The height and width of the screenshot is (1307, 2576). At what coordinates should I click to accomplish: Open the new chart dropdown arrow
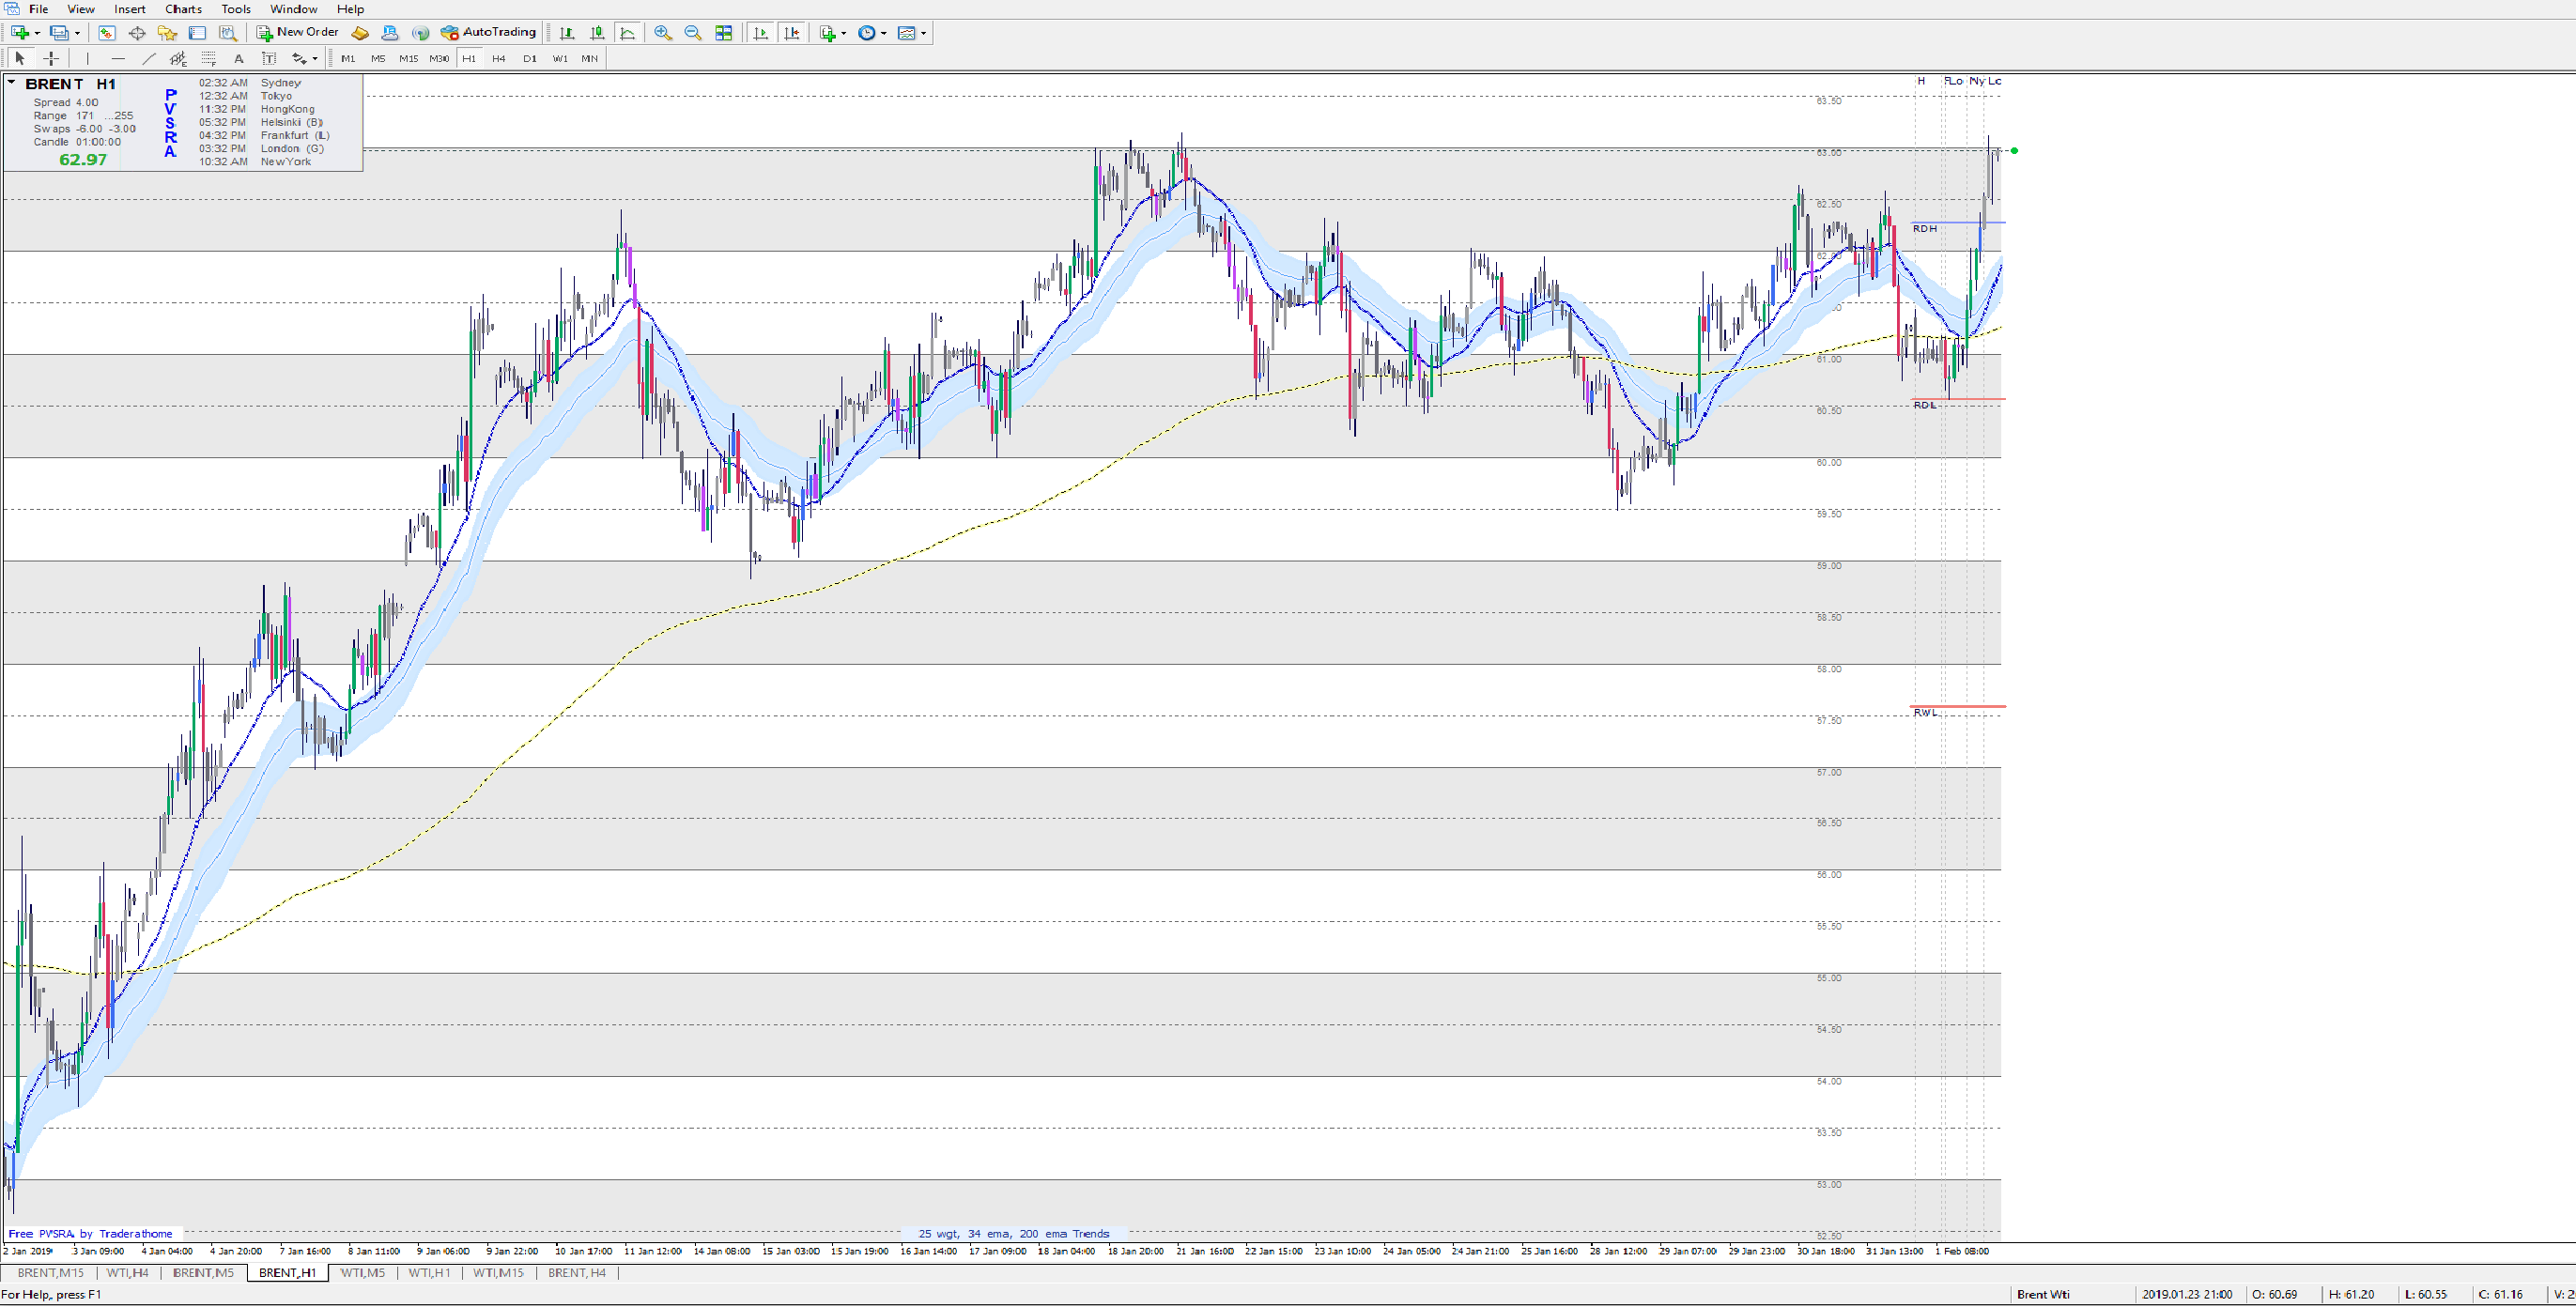37,33
